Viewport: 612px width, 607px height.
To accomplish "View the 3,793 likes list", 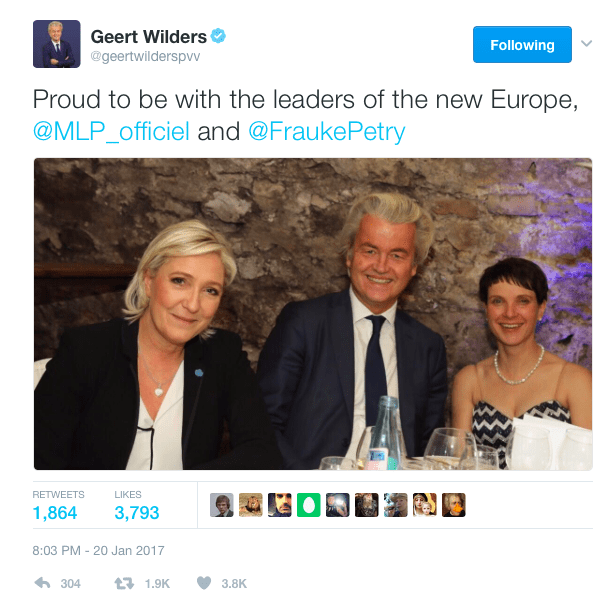I will (137, 506).
